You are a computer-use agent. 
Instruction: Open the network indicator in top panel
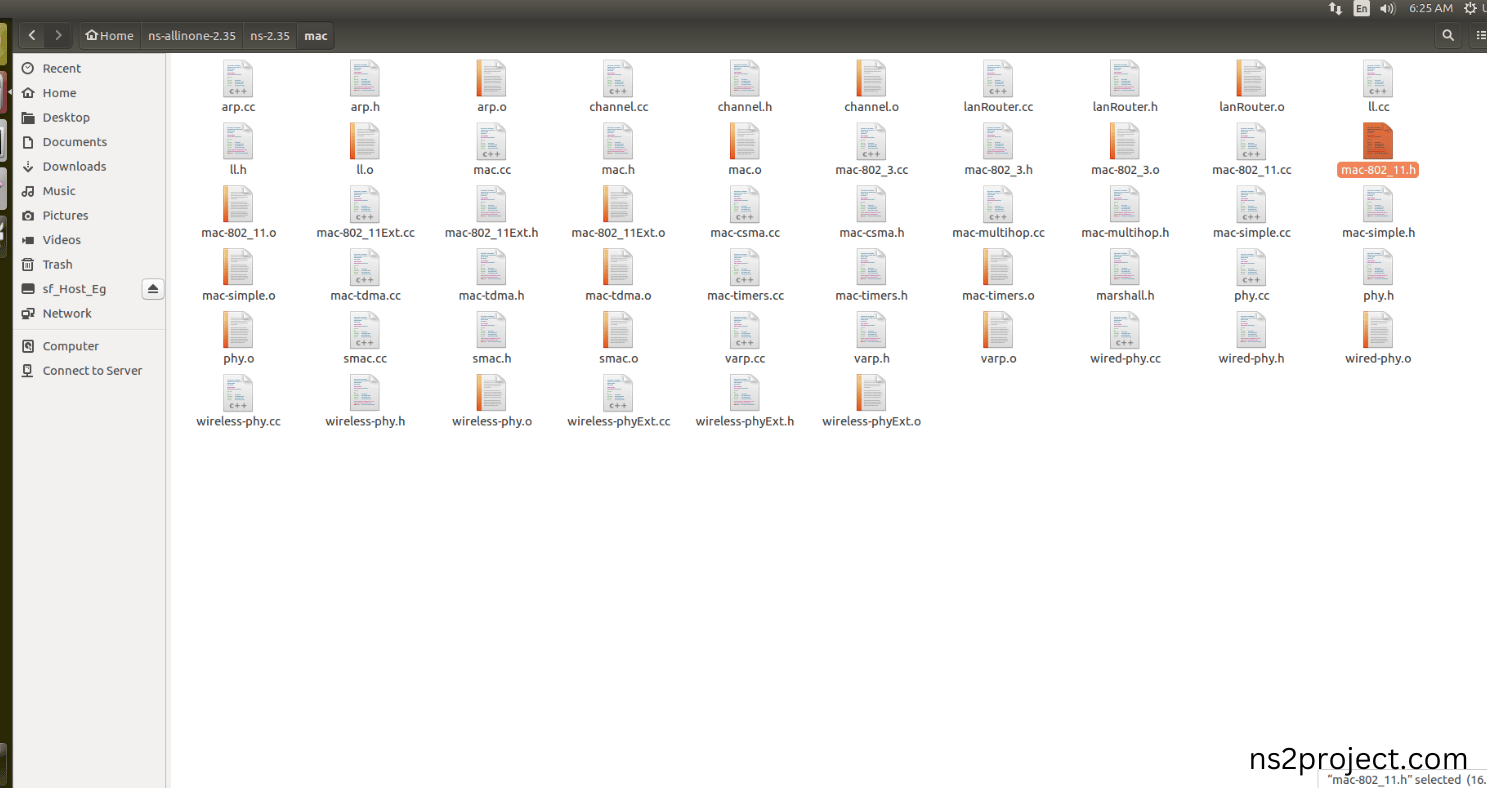pyautogui.click(x=1335, y=8)
